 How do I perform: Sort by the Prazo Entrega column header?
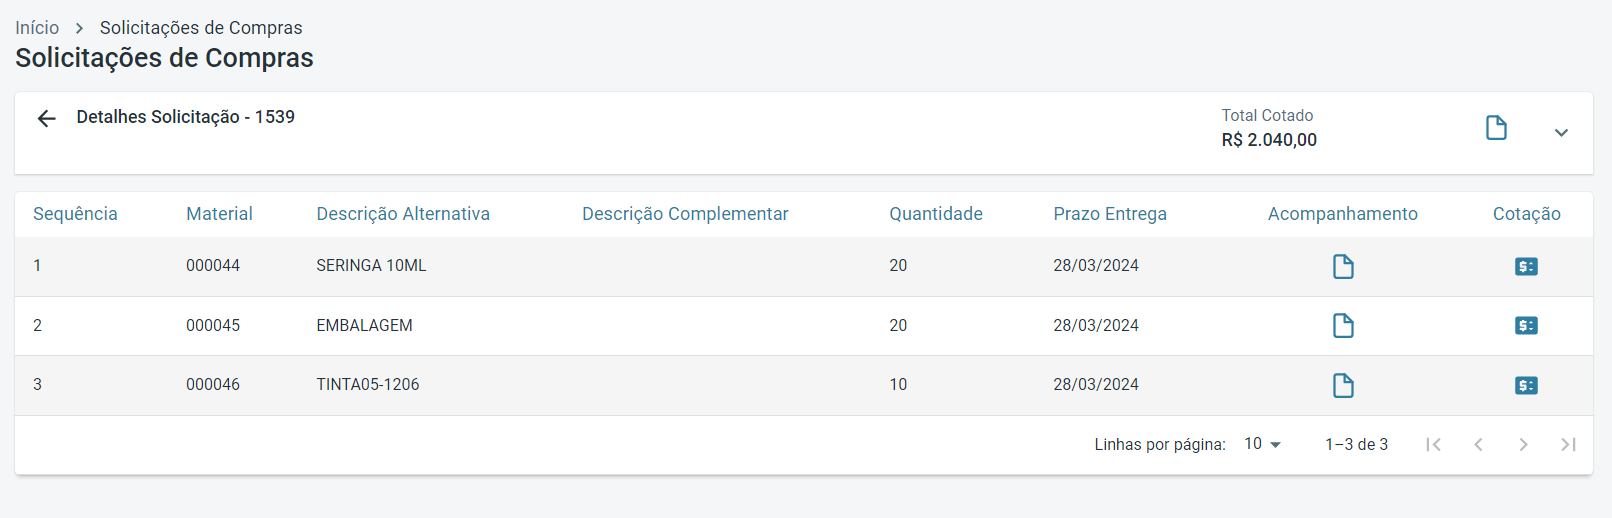click(x=1110, y=214)
